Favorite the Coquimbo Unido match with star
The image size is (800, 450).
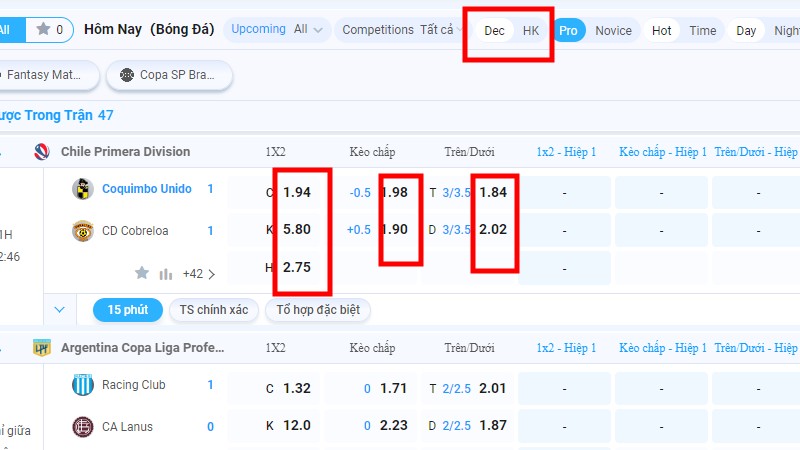142,273
